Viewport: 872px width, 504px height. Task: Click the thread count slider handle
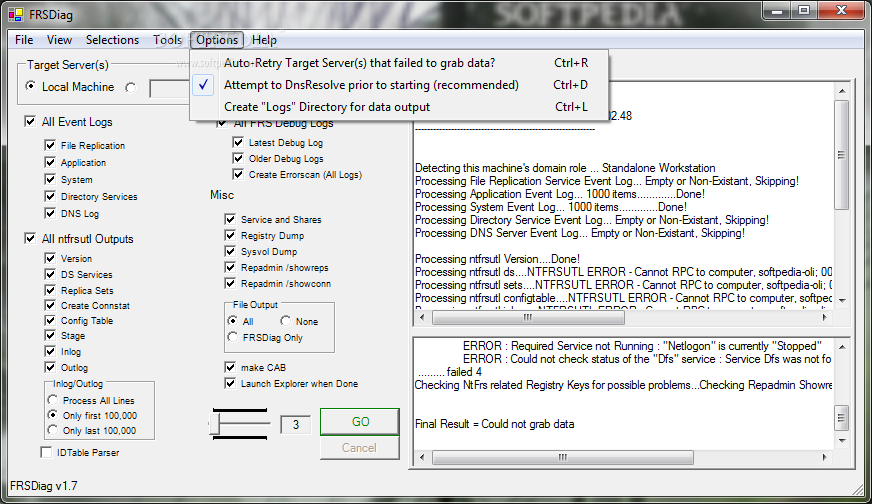coord(215,424)
